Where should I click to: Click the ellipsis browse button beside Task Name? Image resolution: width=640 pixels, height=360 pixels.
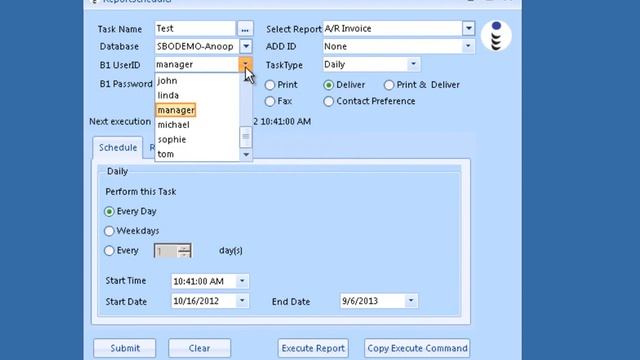[245, 29]
